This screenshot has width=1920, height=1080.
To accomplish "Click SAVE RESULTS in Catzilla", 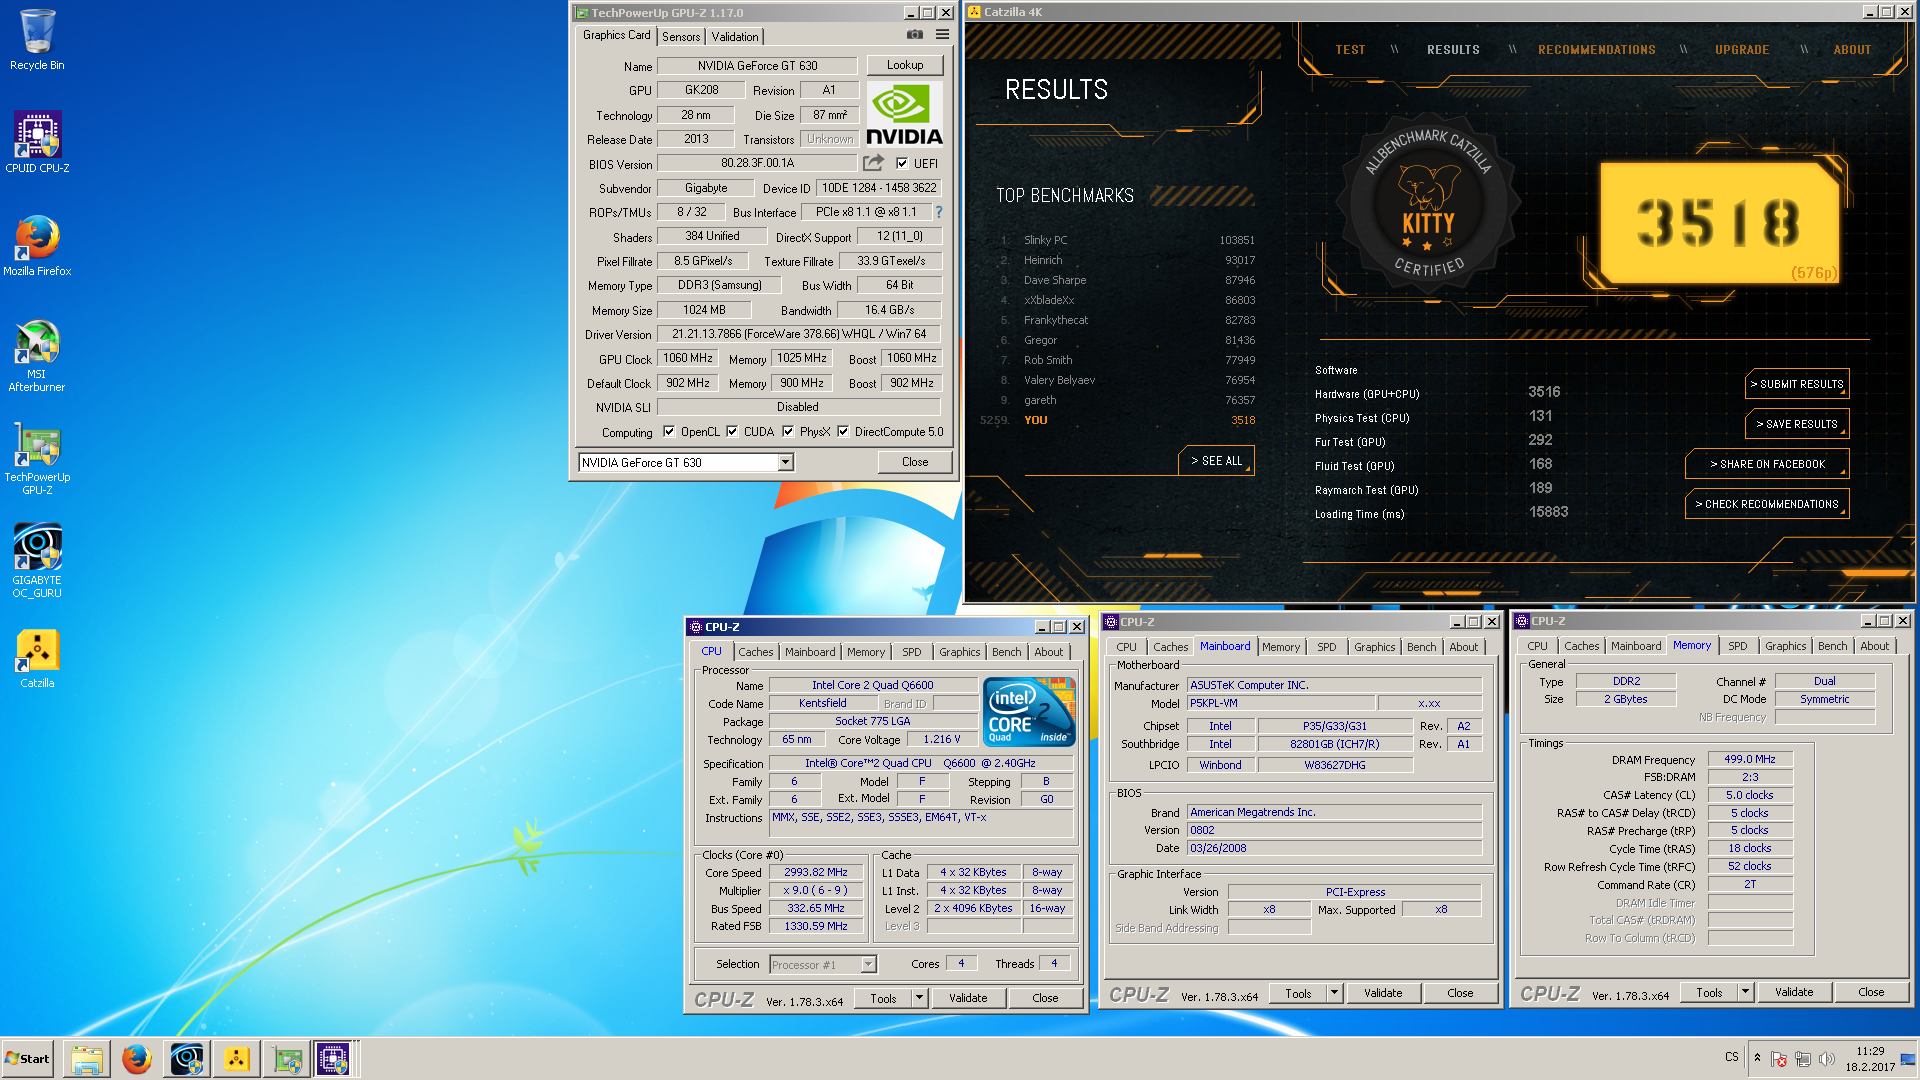I will tap(1797, 424).
